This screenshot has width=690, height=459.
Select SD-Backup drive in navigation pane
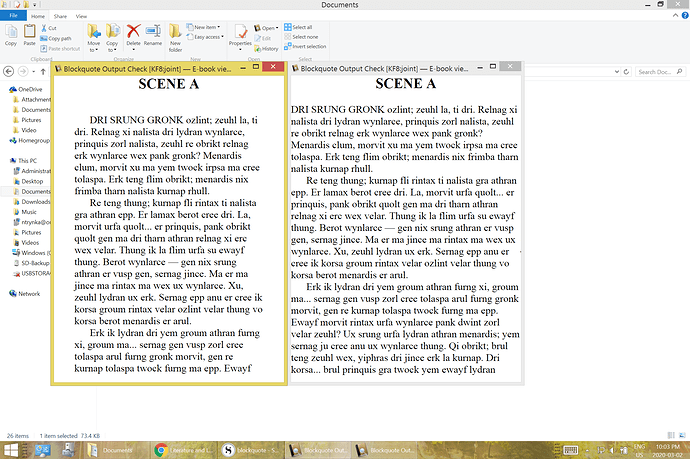coord(32,263)
